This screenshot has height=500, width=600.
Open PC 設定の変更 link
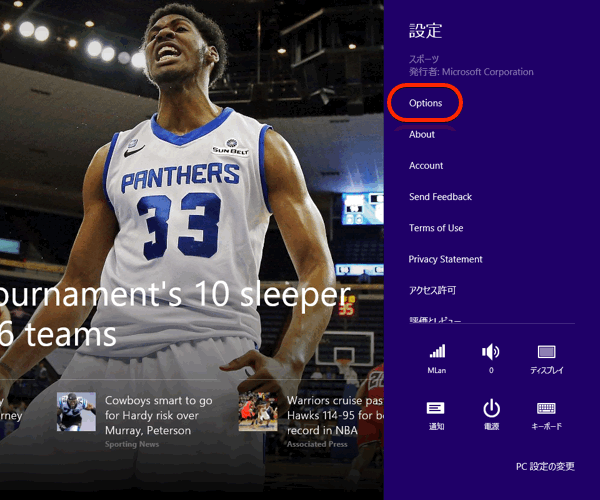click(544, 467)
